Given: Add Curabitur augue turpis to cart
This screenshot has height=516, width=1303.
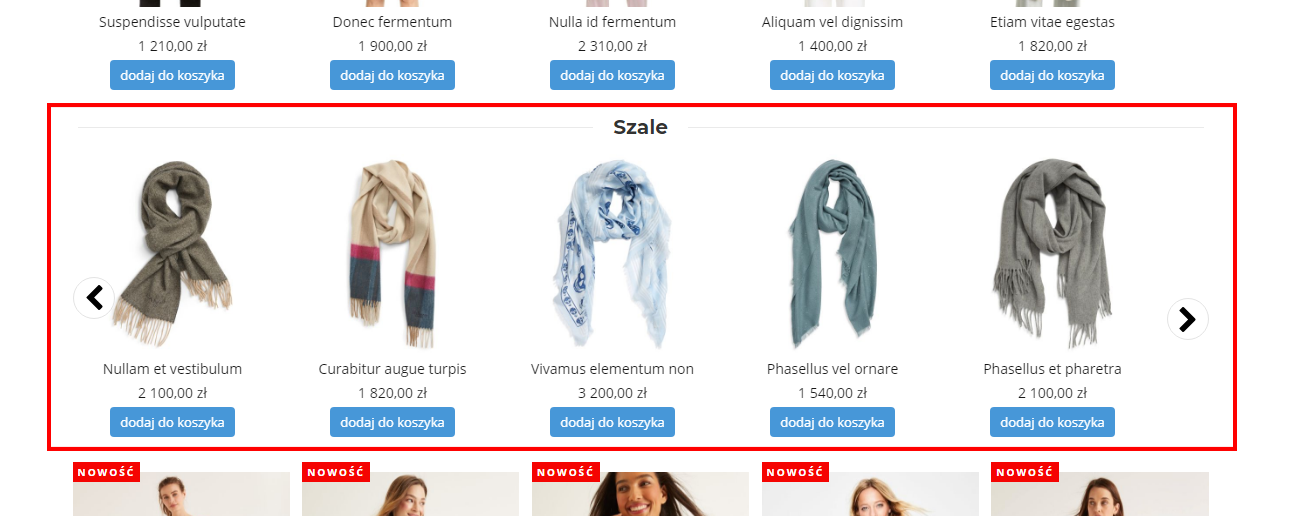Looking at the screenshot, I should click(x=392, y=422).
